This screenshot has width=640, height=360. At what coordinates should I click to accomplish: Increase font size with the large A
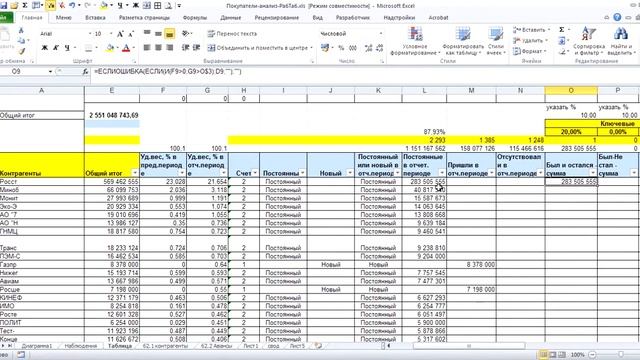click(120, 34)
